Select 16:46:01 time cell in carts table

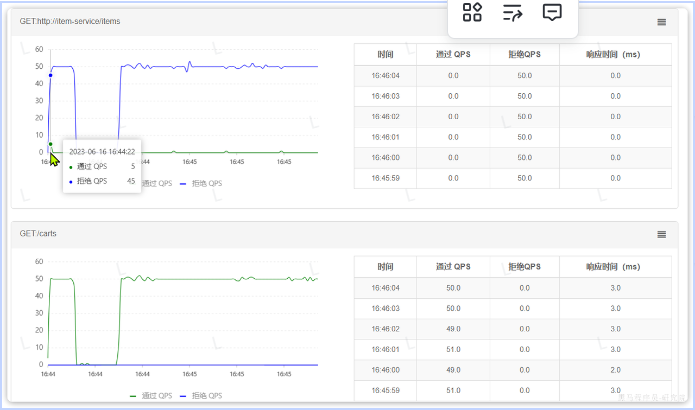385,350
